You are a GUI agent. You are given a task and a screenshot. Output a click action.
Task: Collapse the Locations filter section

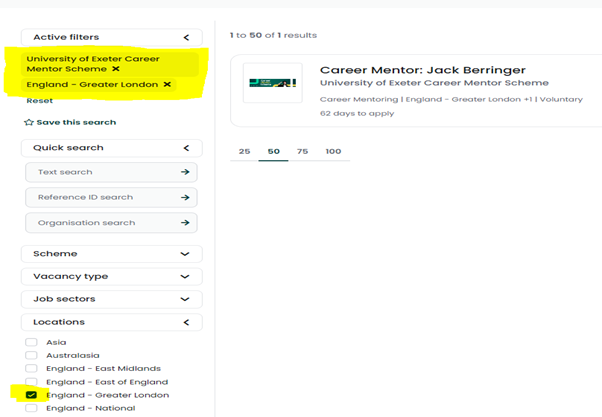185,322
